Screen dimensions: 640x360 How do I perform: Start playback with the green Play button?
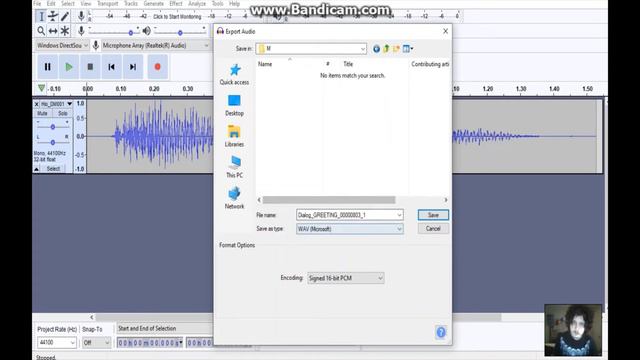click(x=69, y=67)
